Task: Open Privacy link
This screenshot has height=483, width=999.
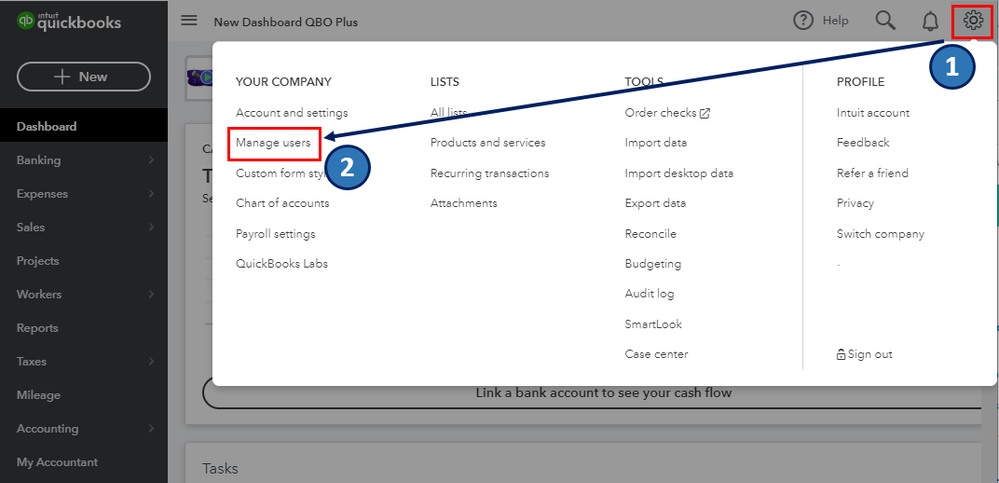Action: (855, 203)
